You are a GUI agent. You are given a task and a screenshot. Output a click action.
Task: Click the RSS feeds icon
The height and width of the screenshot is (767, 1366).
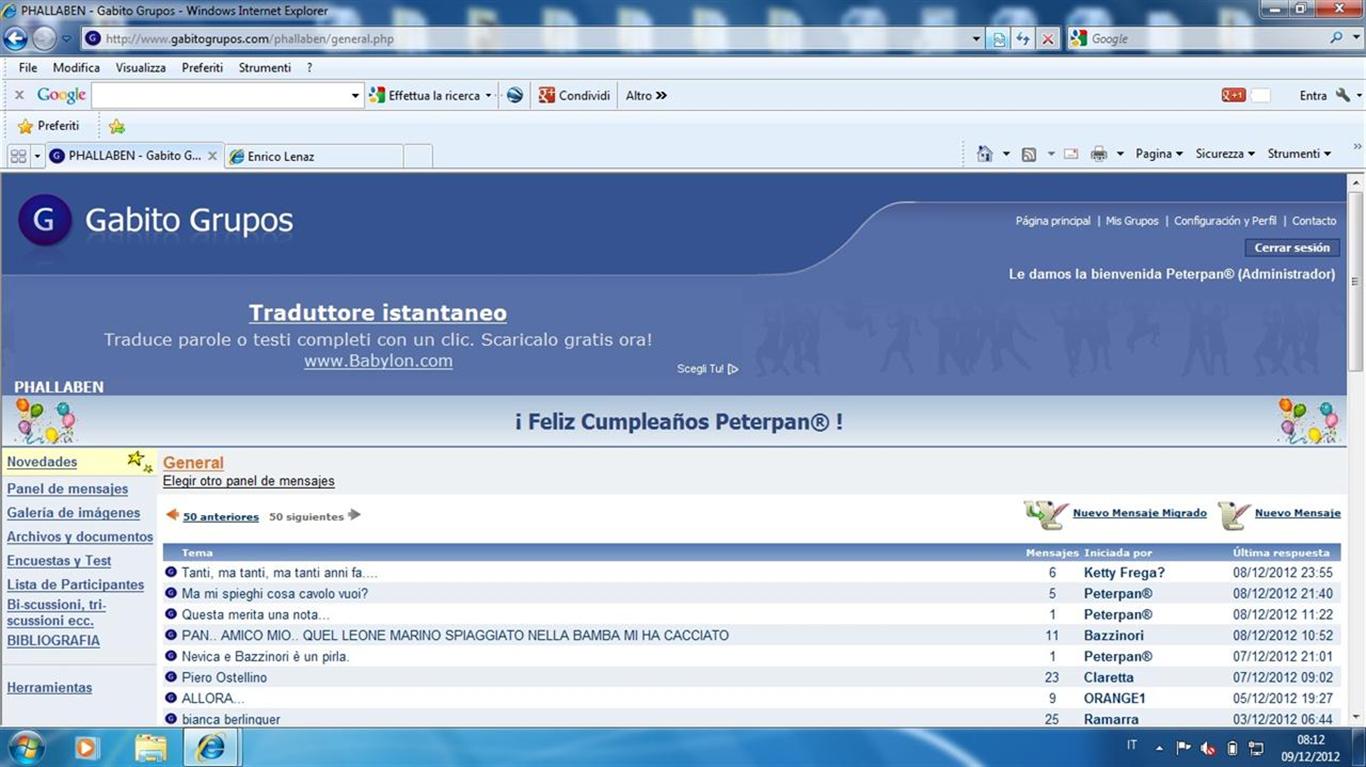pos(1028,154)
